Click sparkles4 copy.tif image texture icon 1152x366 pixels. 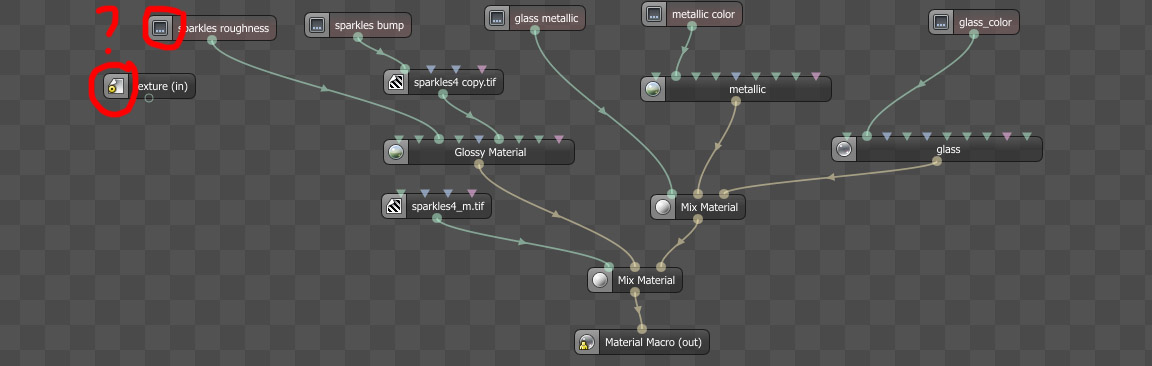(x=396, y=82)
